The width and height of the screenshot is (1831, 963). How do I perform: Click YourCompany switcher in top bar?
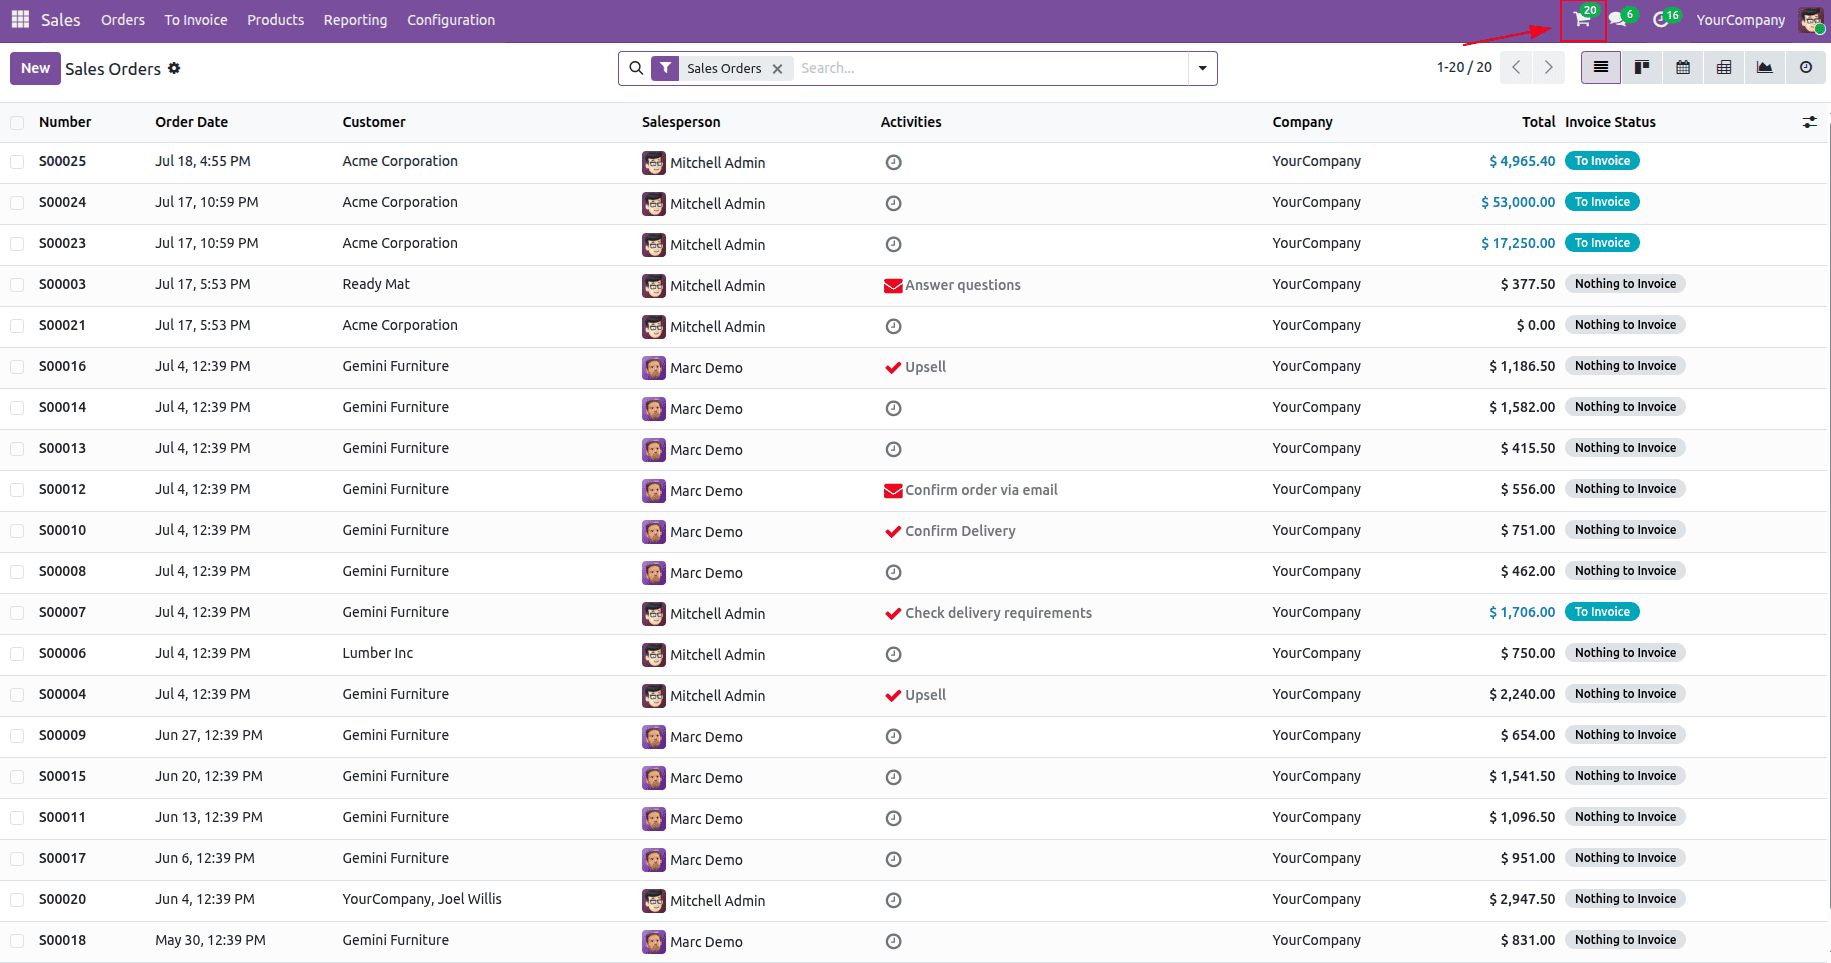(1740, 20)
